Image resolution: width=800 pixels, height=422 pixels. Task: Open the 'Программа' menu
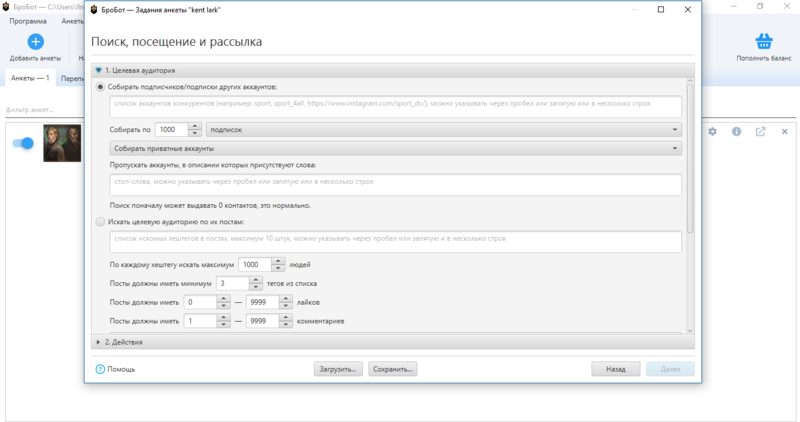coord(29,20)
